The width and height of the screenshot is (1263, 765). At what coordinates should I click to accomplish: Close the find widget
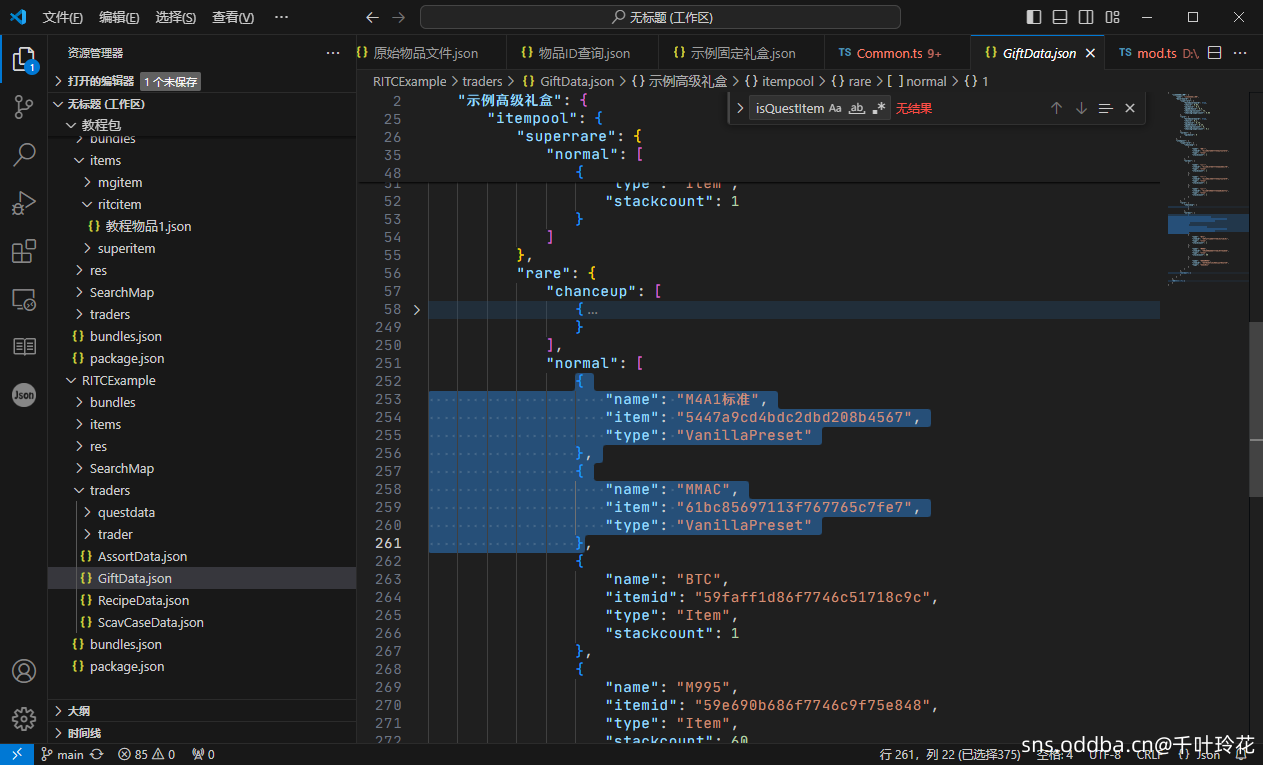[x=1130, y=108]
